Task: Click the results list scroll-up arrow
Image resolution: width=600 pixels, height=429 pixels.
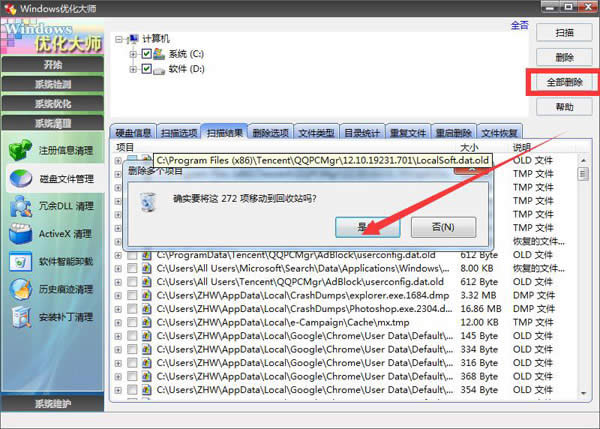Action: click(x=583, y=160)
